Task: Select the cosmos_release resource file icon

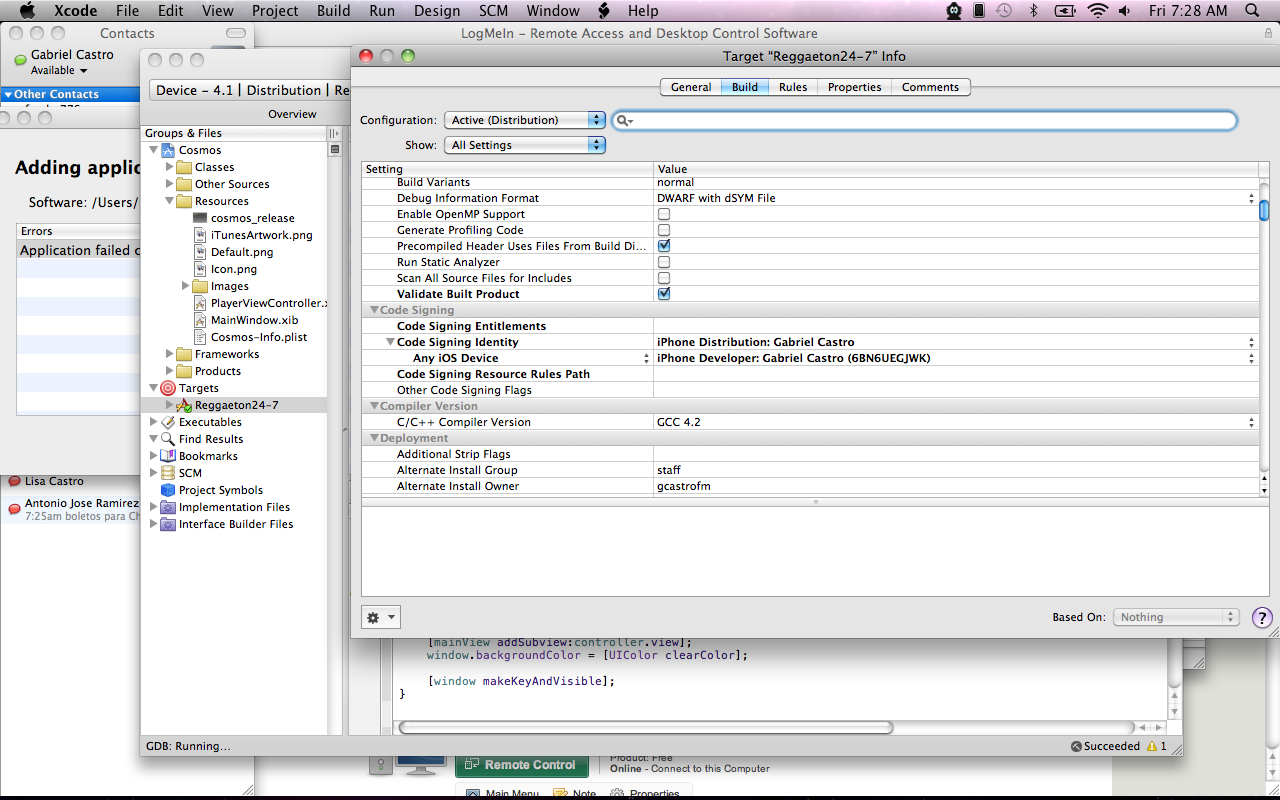Action: tap(199, 218)
